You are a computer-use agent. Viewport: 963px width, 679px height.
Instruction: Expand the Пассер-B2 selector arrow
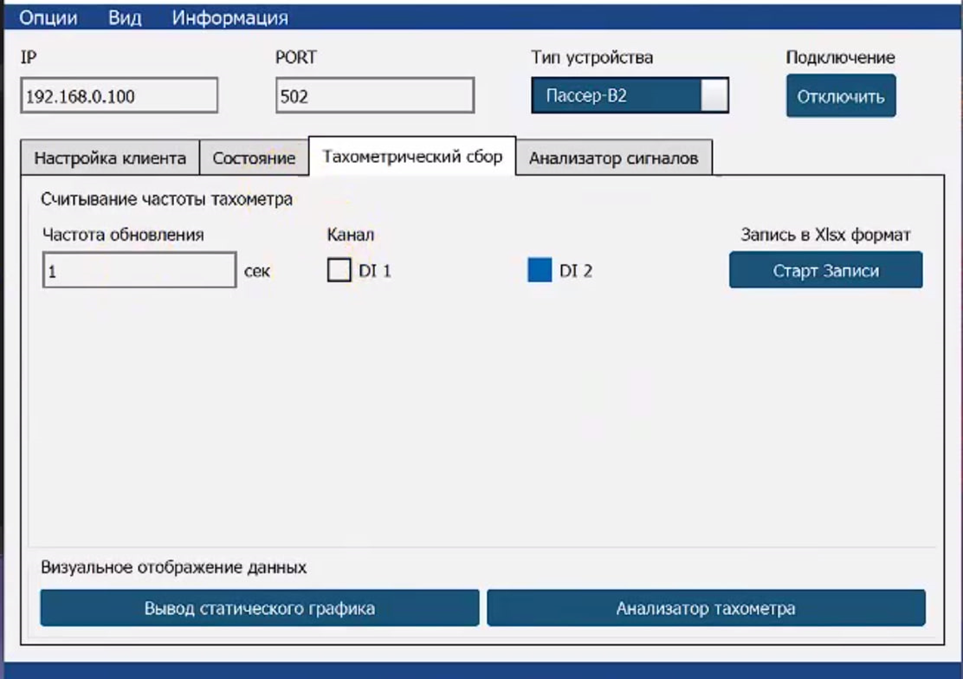[x=714, y=95]
